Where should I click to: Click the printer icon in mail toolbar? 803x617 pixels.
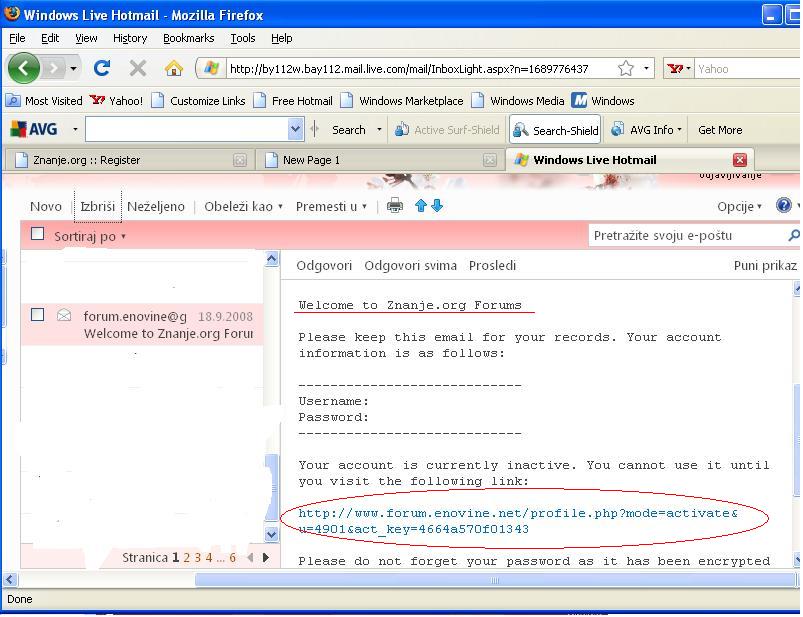coord(395,206)
